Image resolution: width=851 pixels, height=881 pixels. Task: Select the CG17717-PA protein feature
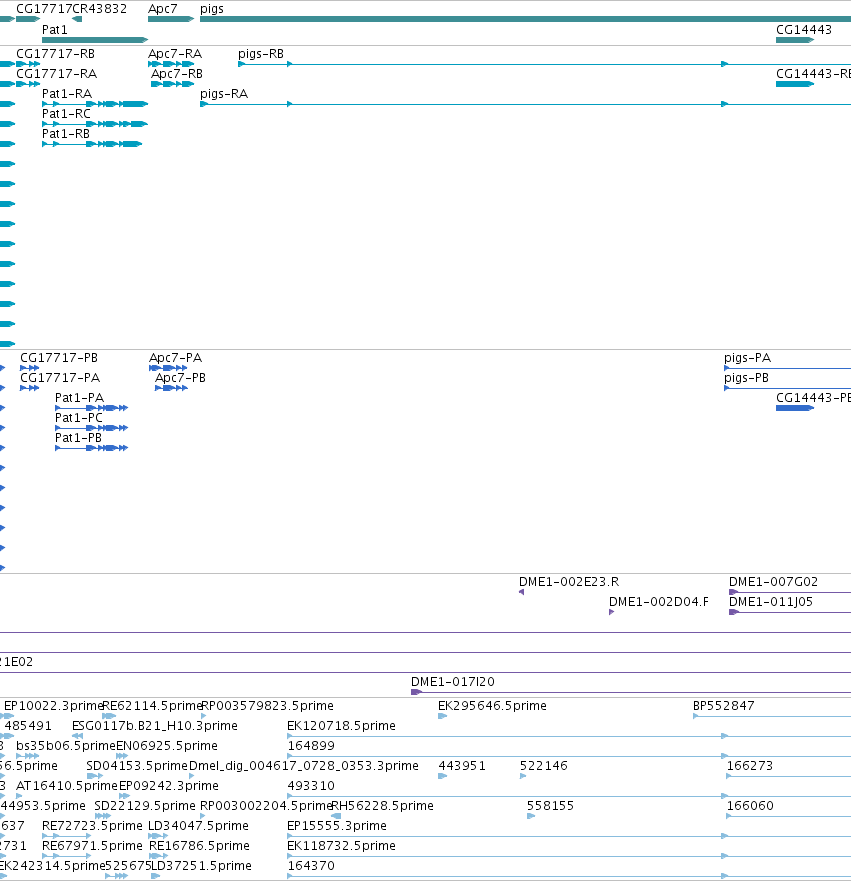[29, 388]
